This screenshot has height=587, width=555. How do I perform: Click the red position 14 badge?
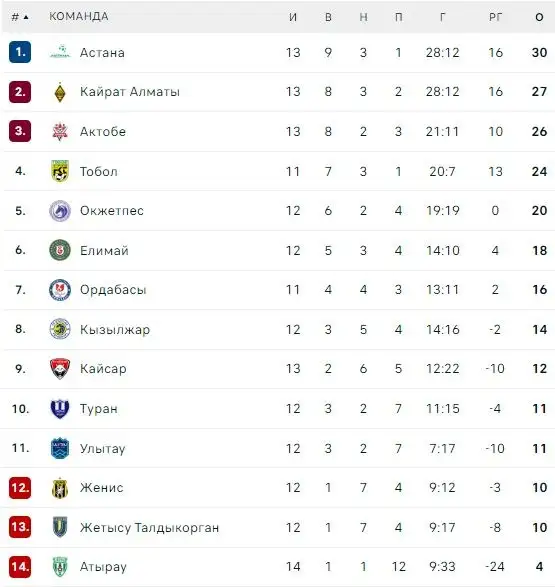tap(20, 566)
